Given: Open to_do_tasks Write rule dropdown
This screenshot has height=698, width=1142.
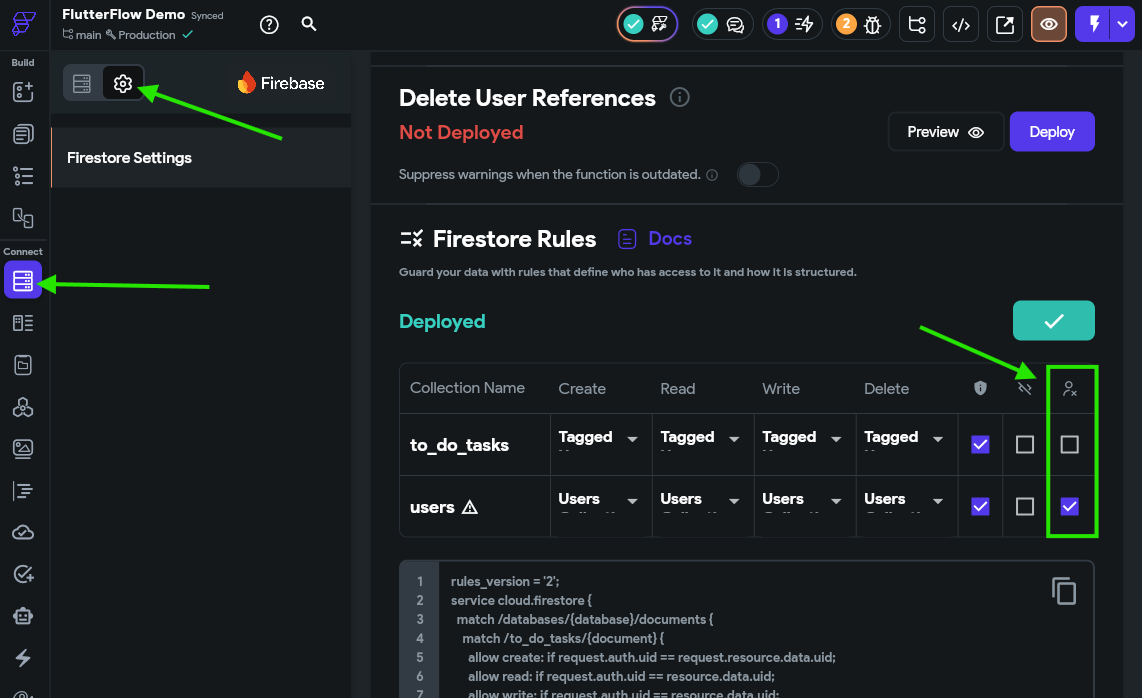Looking at the screenshot, I should click(805, 444).
